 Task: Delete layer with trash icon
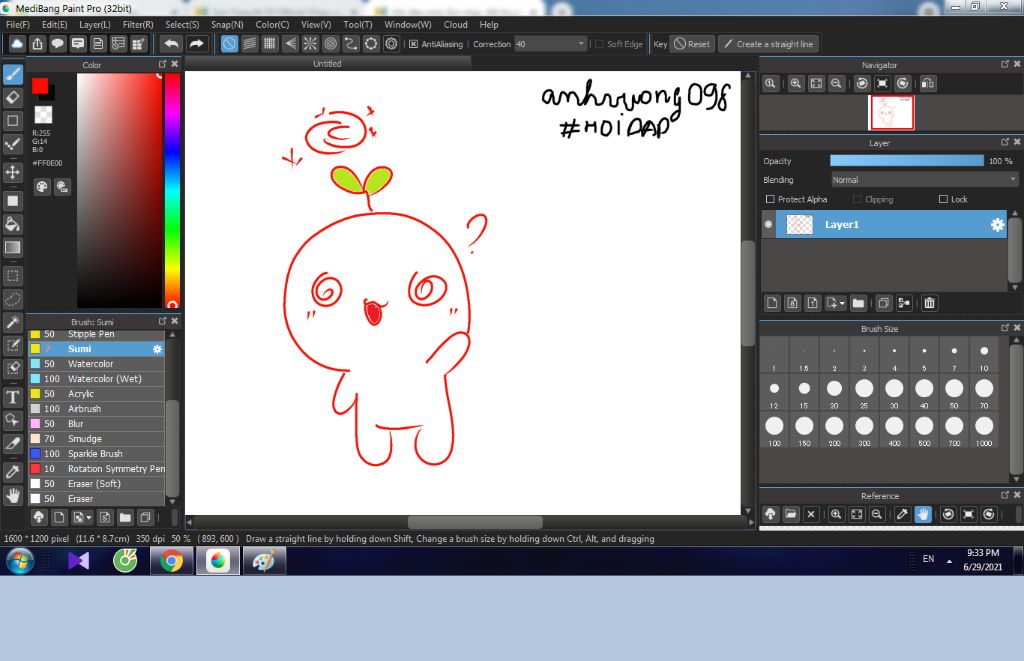coord(929,303)
